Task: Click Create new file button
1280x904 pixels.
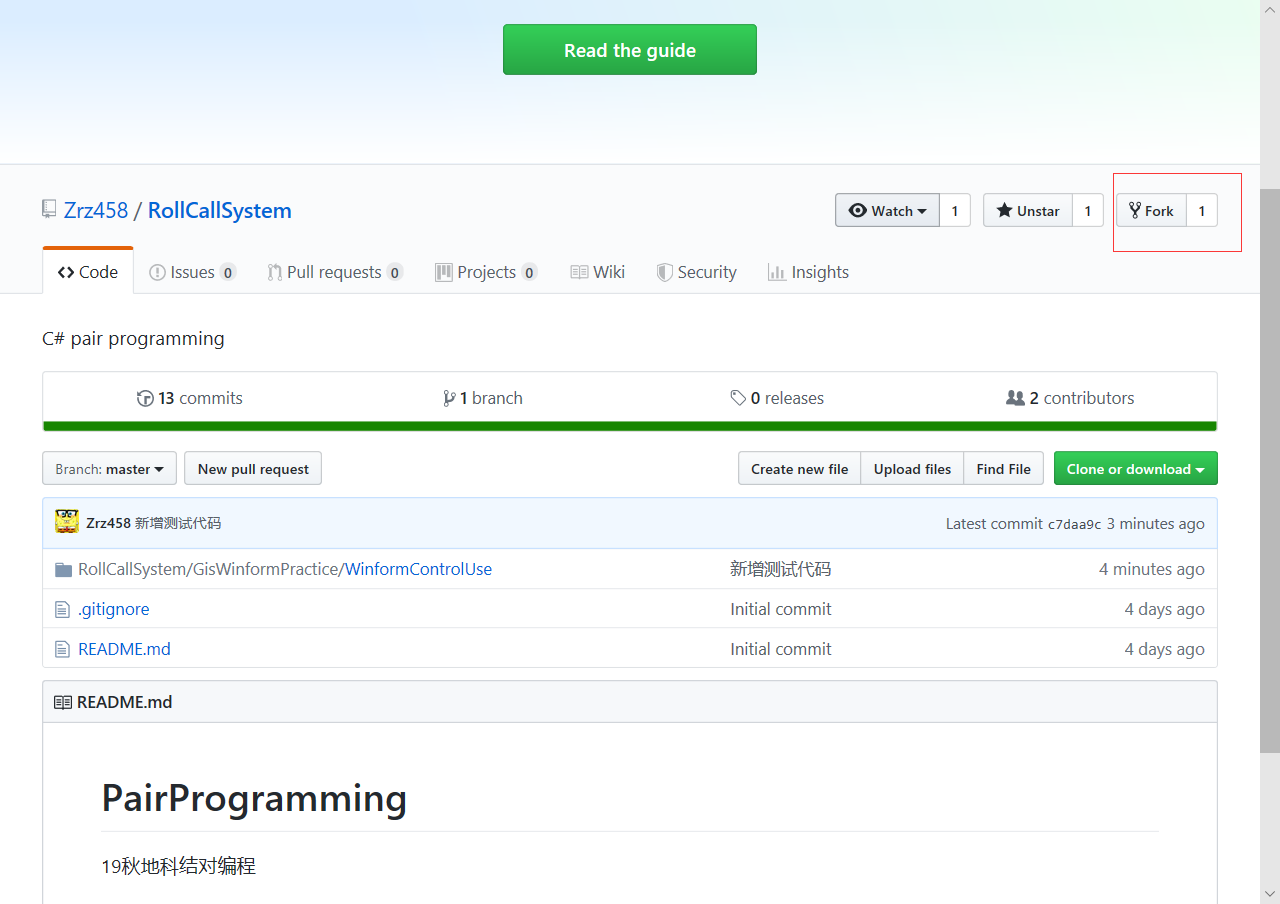Action: point(799,469)
